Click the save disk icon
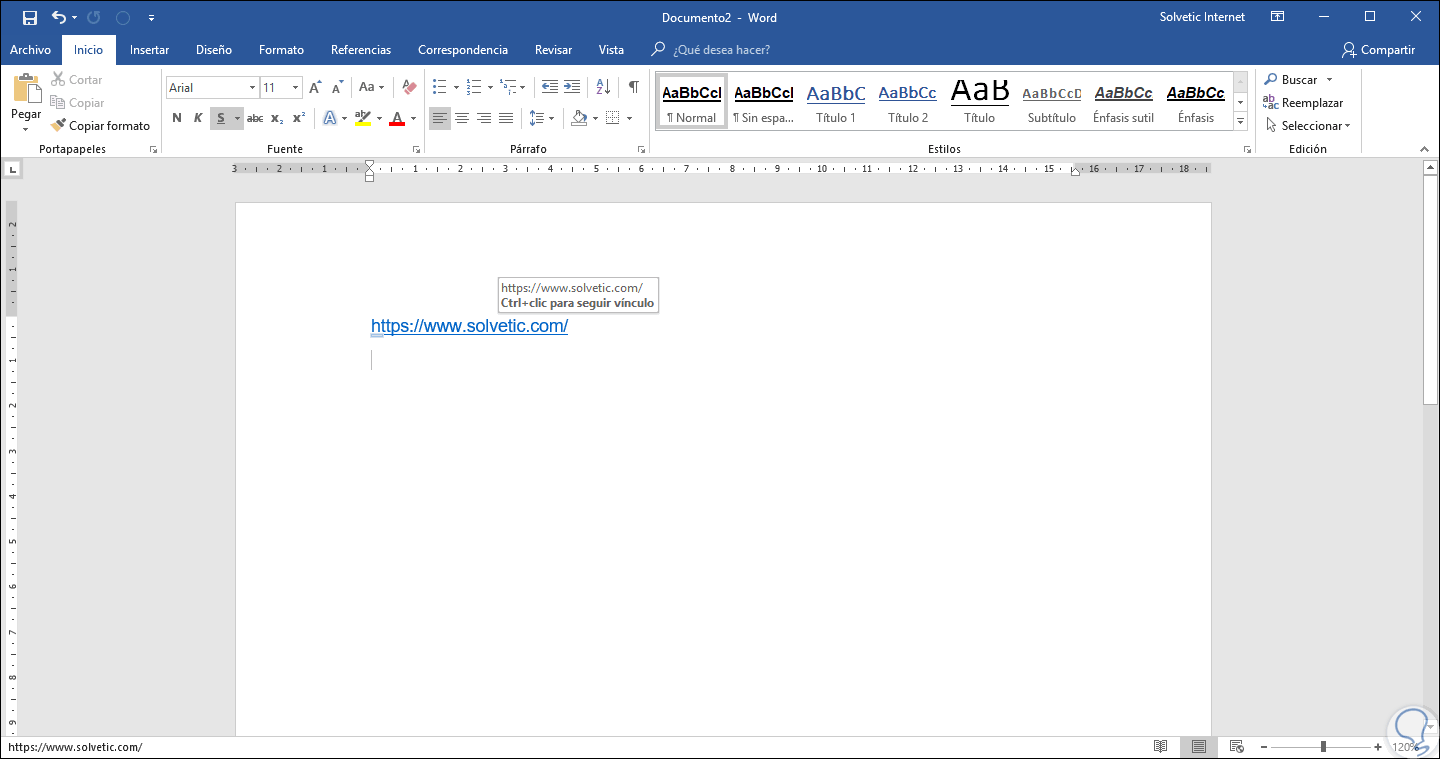The image size is (1440, 759). [x=30, y=17]
